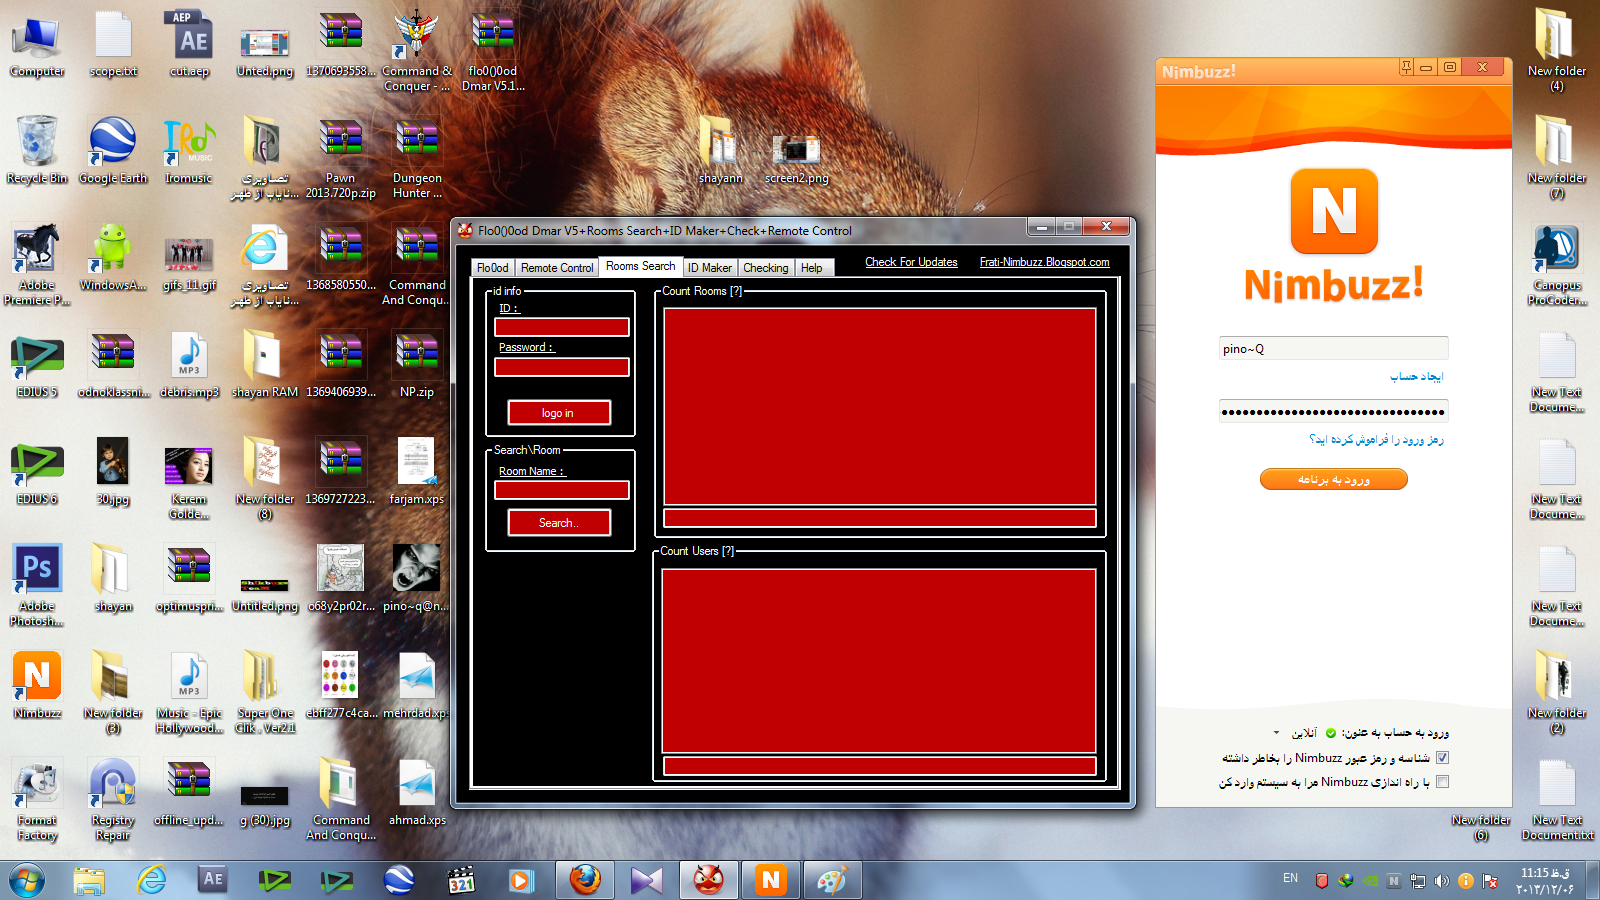Click the Search.. button

(x=559, y=523)
